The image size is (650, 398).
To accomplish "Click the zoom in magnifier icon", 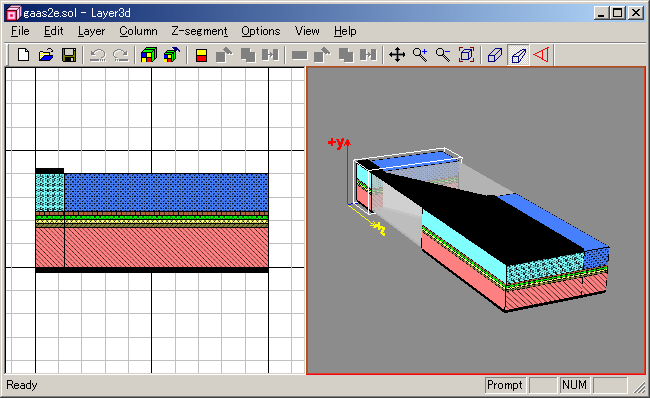I will [420, 55].
